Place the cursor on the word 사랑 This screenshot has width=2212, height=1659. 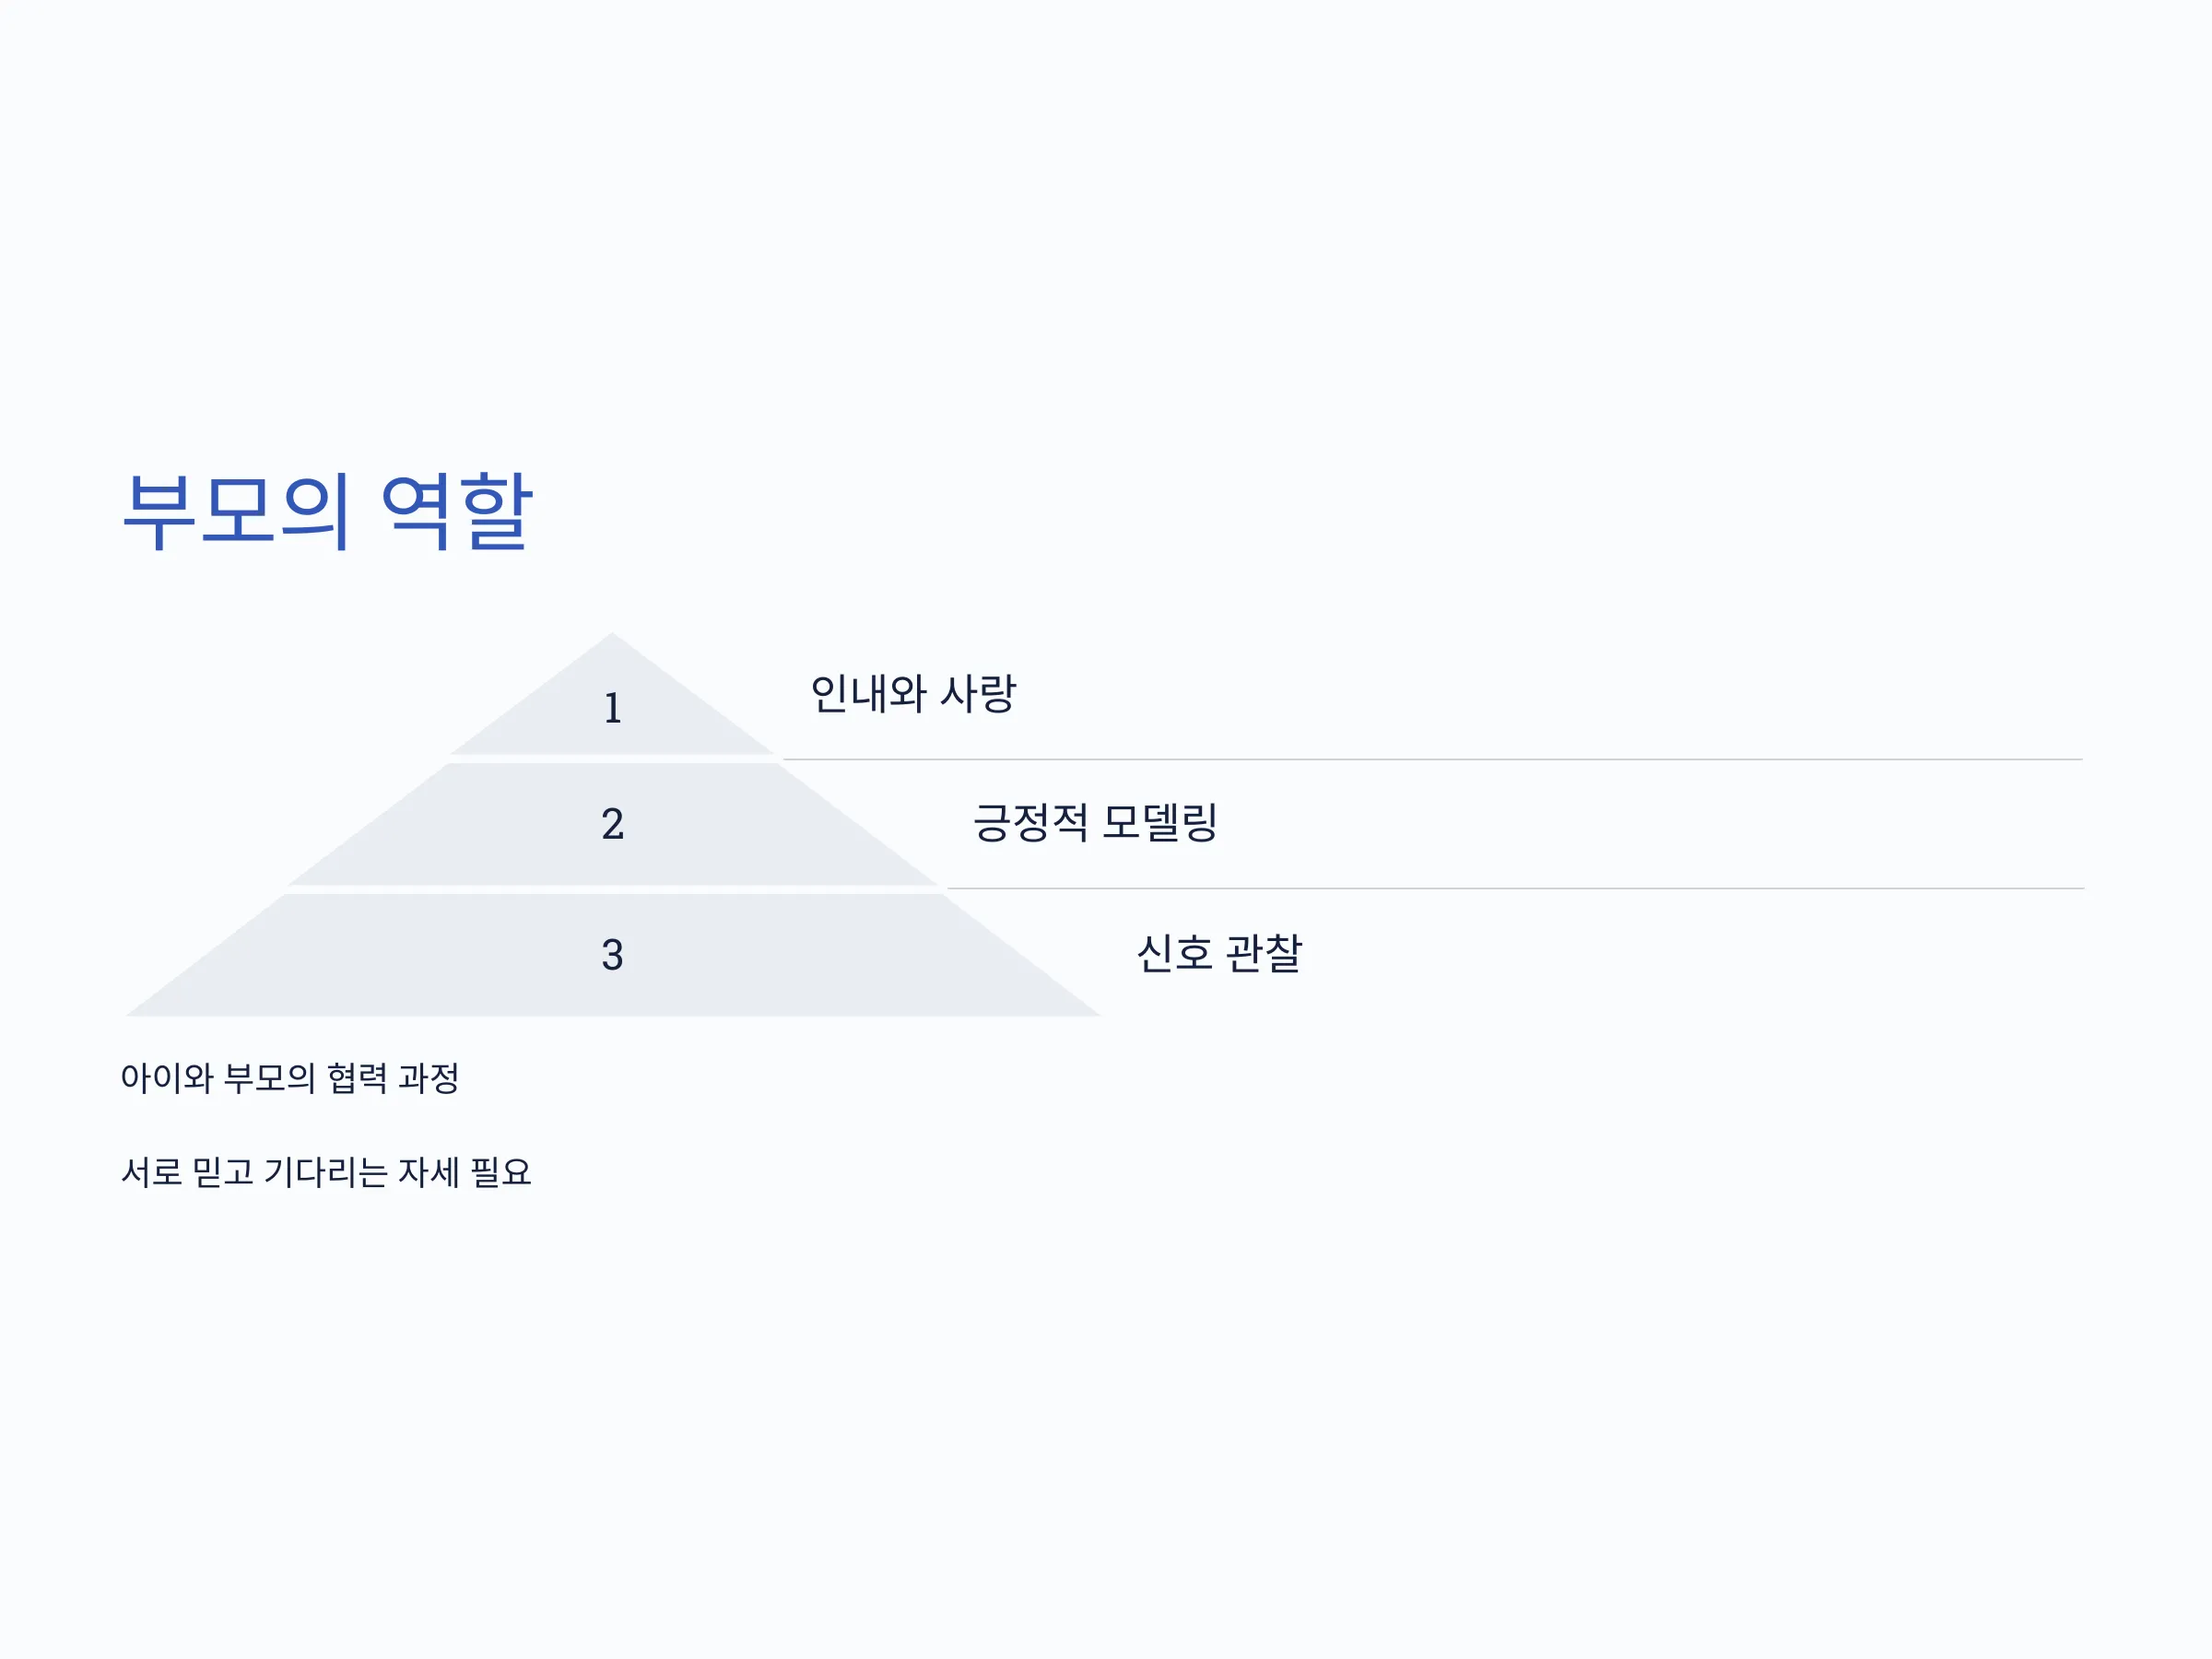pyautogui.click(x=979, y=694)
